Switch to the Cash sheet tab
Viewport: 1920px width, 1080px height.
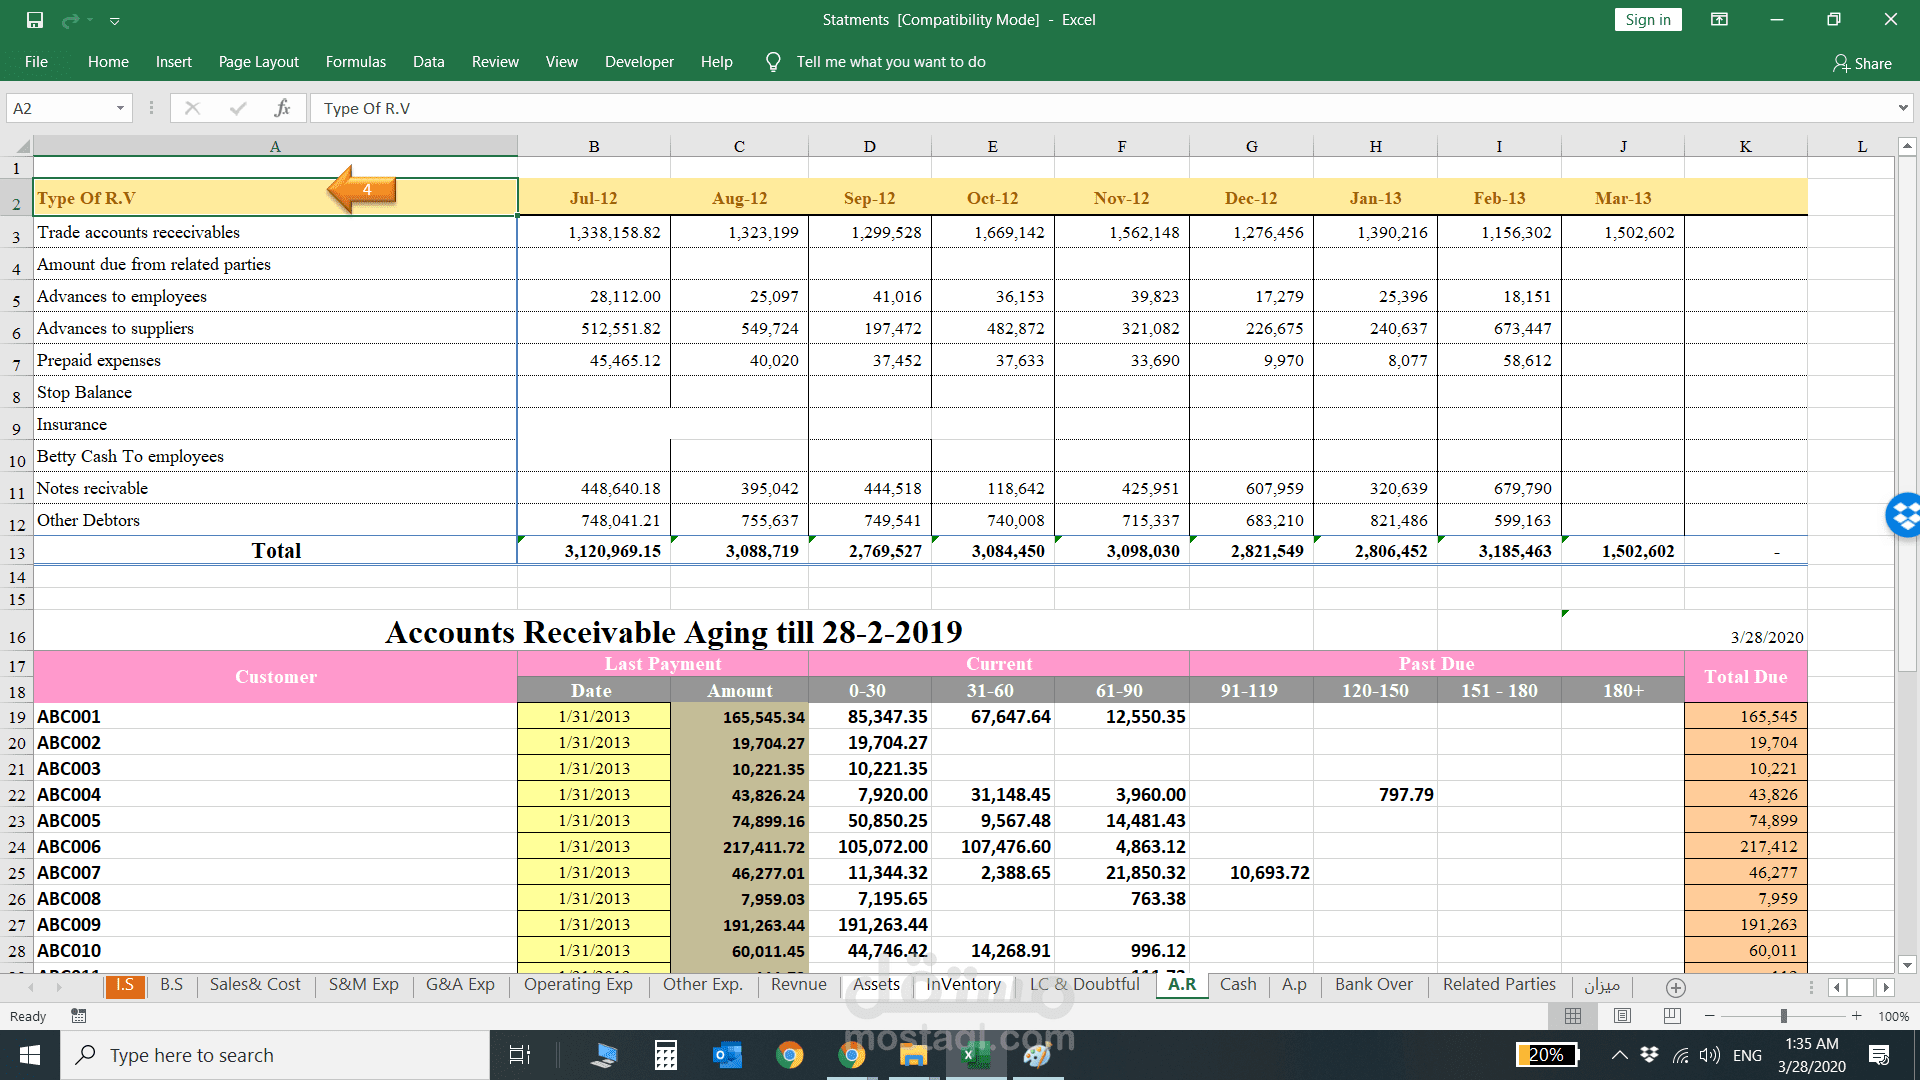1238,984
